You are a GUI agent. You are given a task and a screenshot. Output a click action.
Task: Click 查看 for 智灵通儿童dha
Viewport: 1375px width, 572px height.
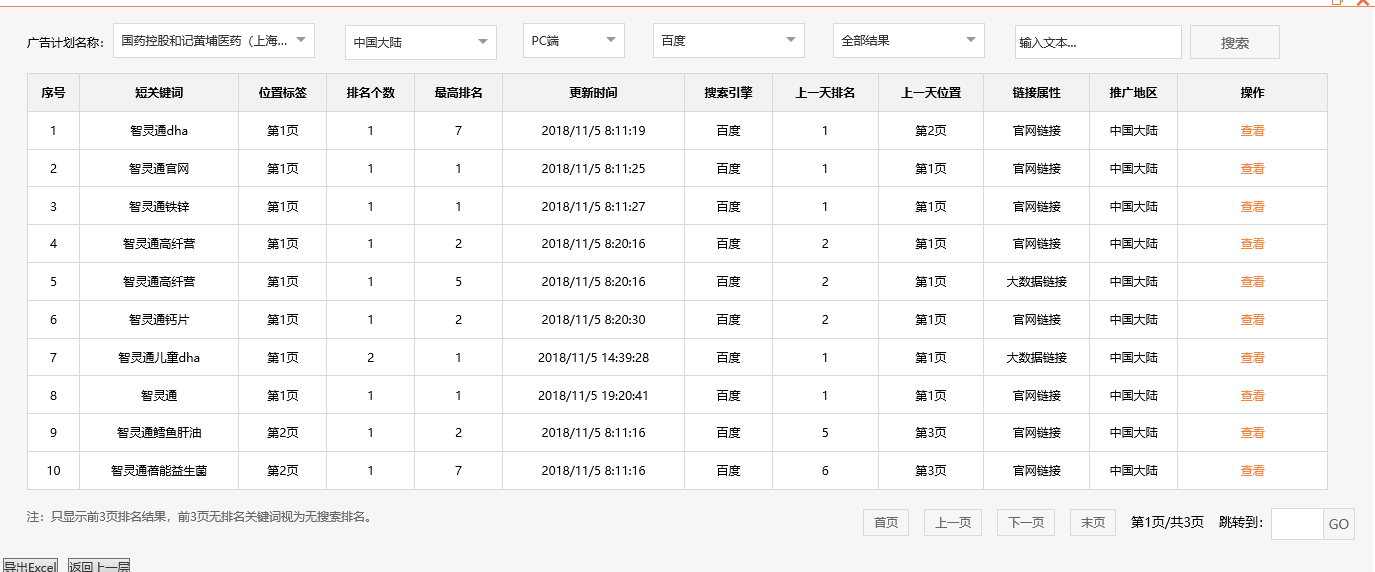1252,358
